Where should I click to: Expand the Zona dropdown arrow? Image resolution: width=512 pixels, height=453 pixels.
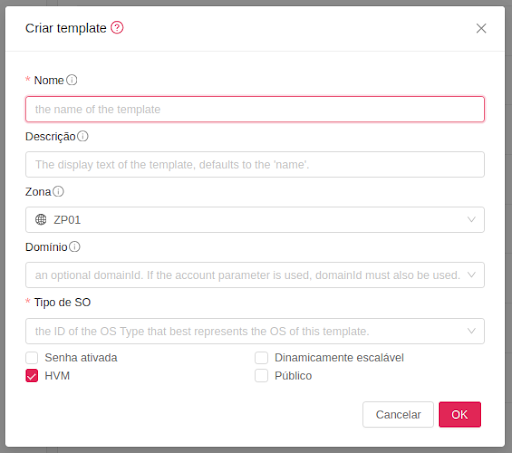point(471,220)
